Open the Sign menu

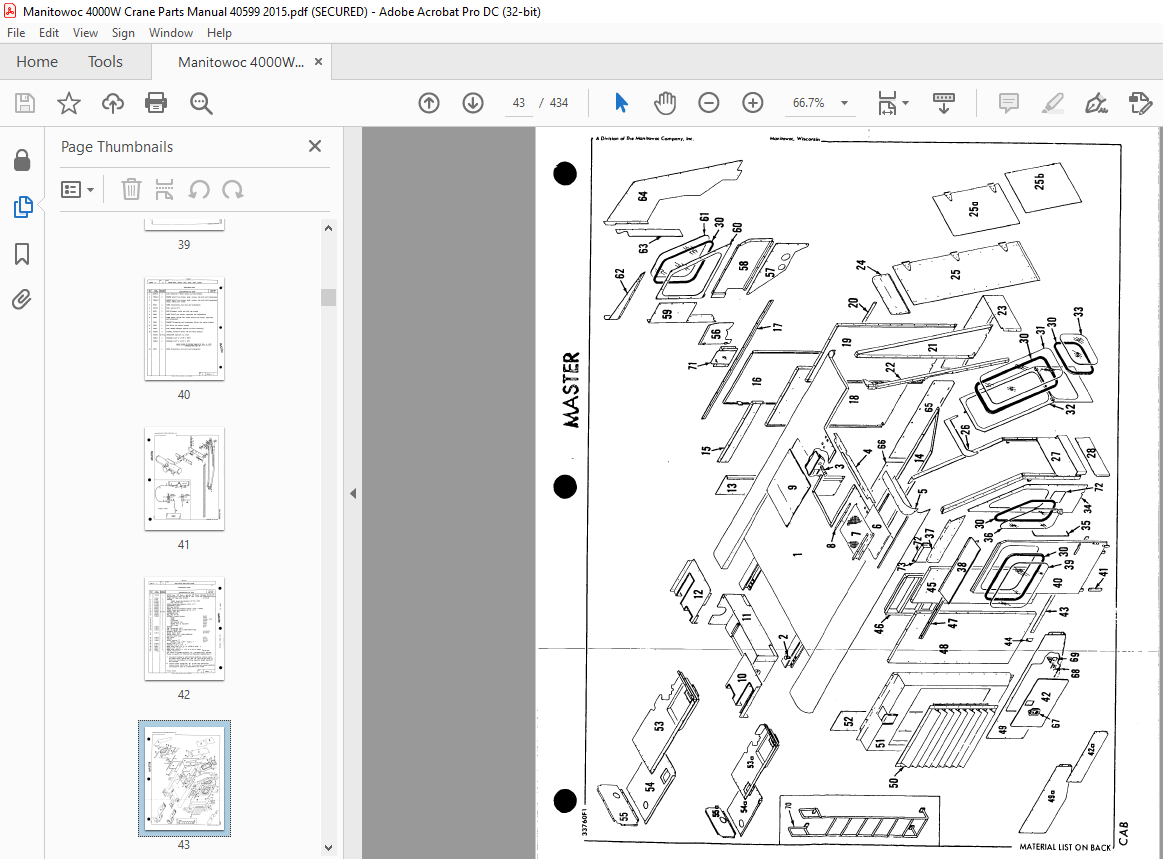tap(123, 33)
